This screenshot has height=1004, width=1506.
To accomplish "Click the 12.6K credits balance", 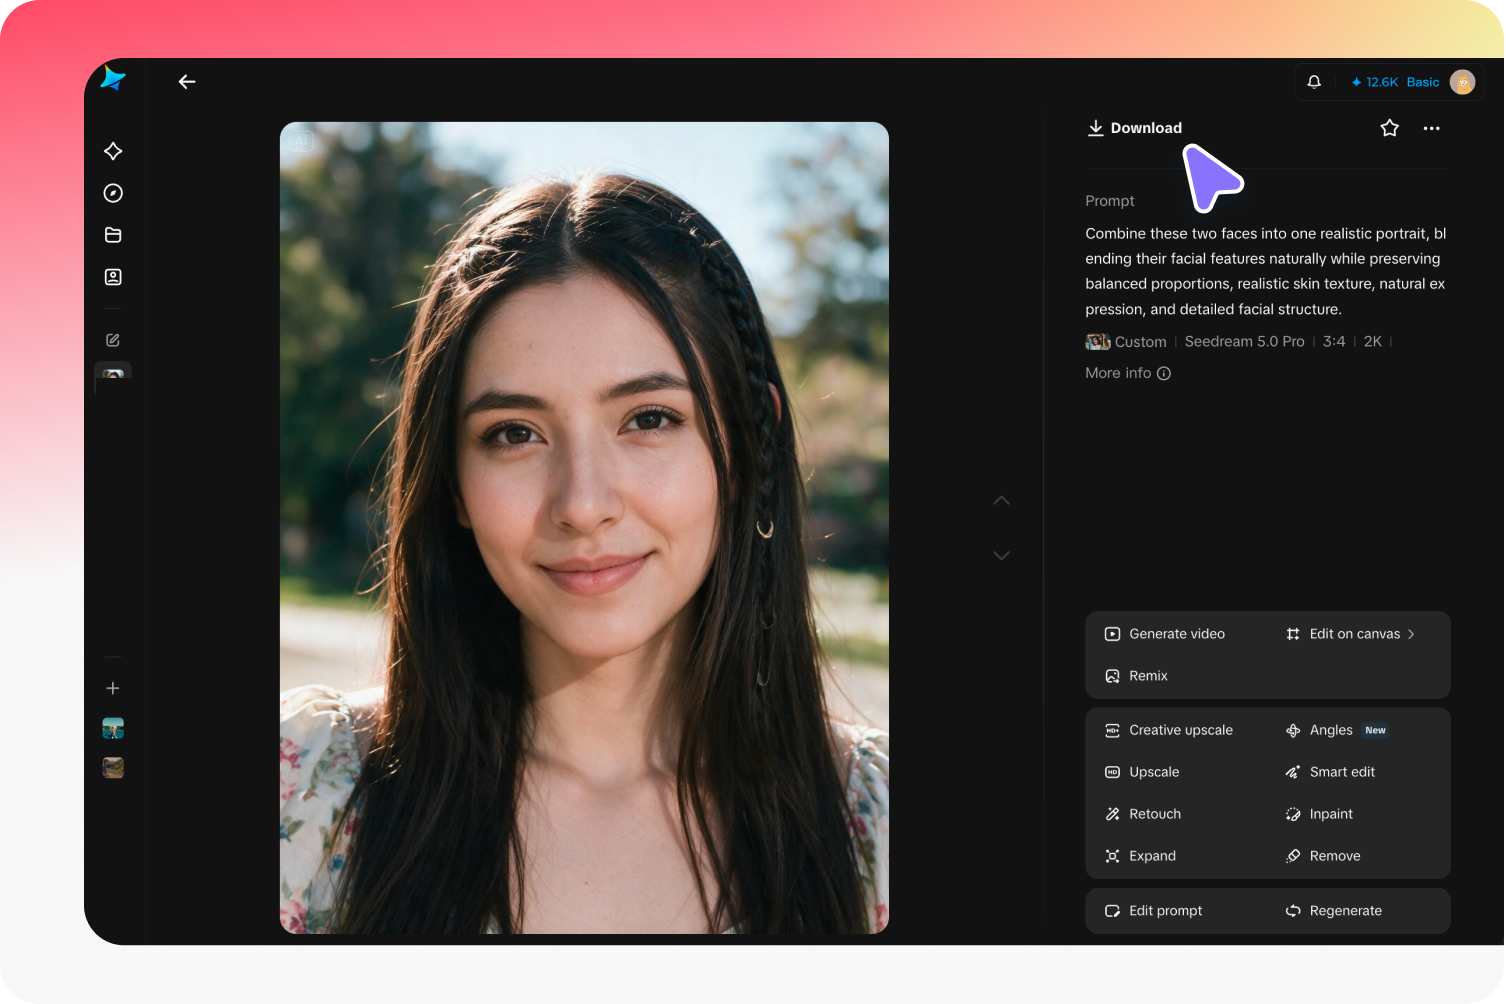I will pyautogui.click(x=1374, y=82).
